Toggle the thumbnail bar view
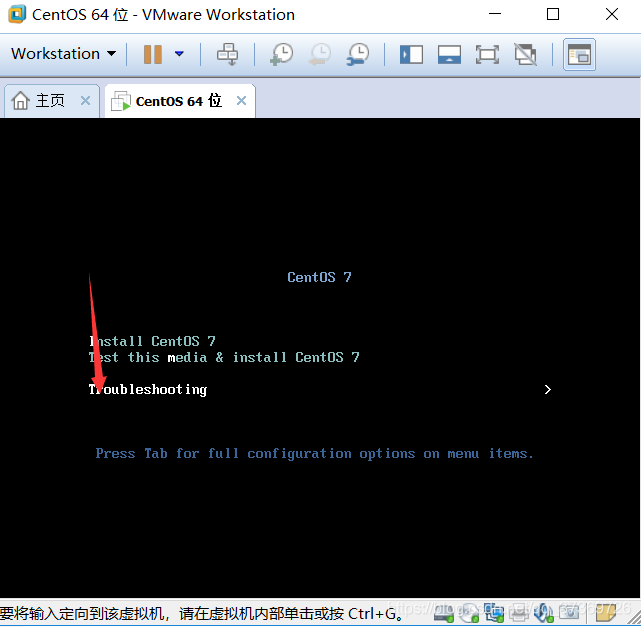Screen dimensions: 641x627 (449, 54)
